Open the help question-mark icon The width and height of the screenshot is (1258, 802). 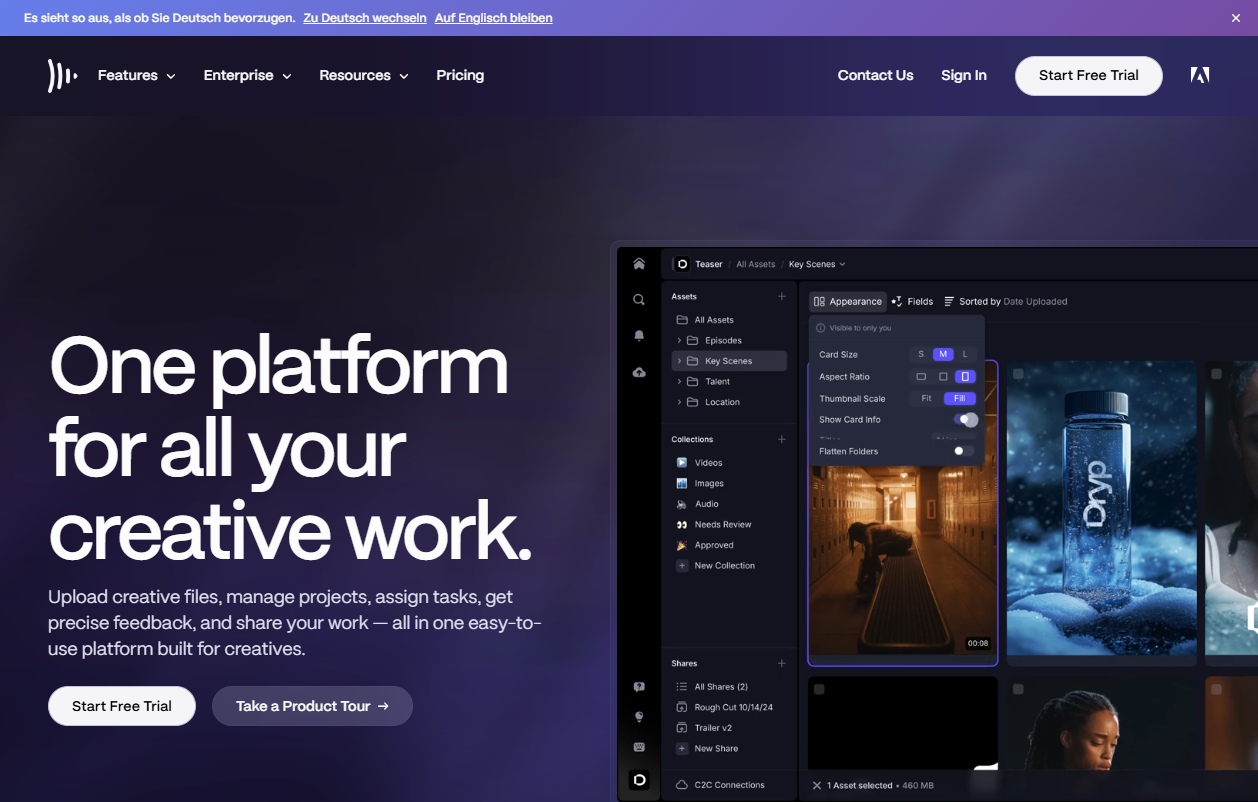coord(639,687)
